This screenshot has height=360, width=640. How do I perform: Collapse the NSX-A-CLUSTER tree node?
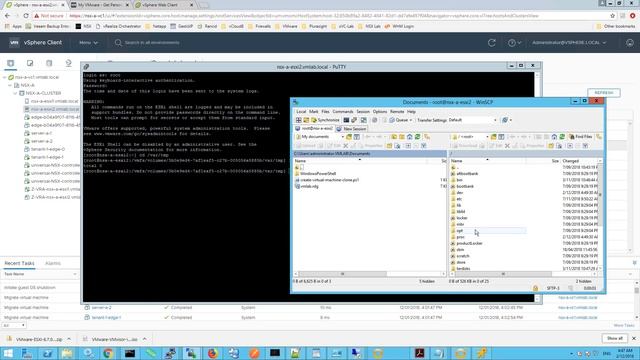[16, 93]
